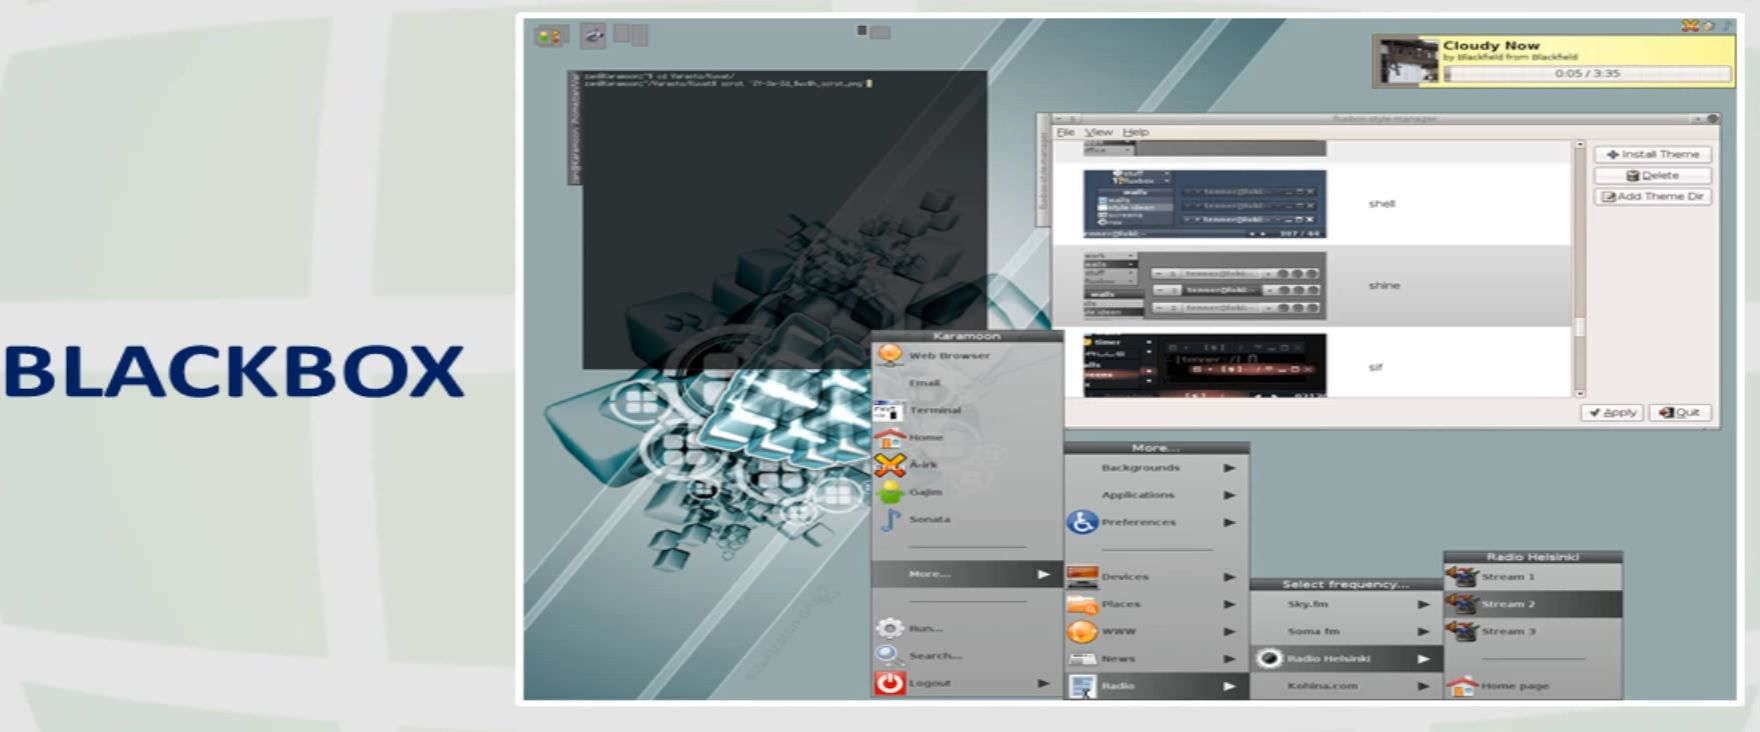1760x732 pixels.
Task: Expand the Kohina.com submenu arrow
Action: pos(1423,686)
